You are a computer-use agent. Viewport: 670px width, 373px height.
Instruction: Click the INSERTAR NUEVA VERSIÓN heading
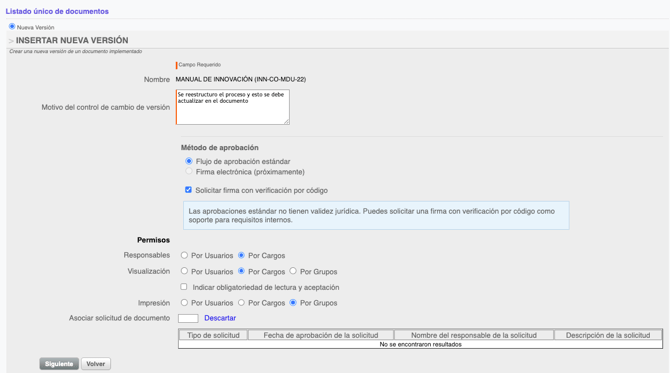pyautogui.click(x=72, y=41)
